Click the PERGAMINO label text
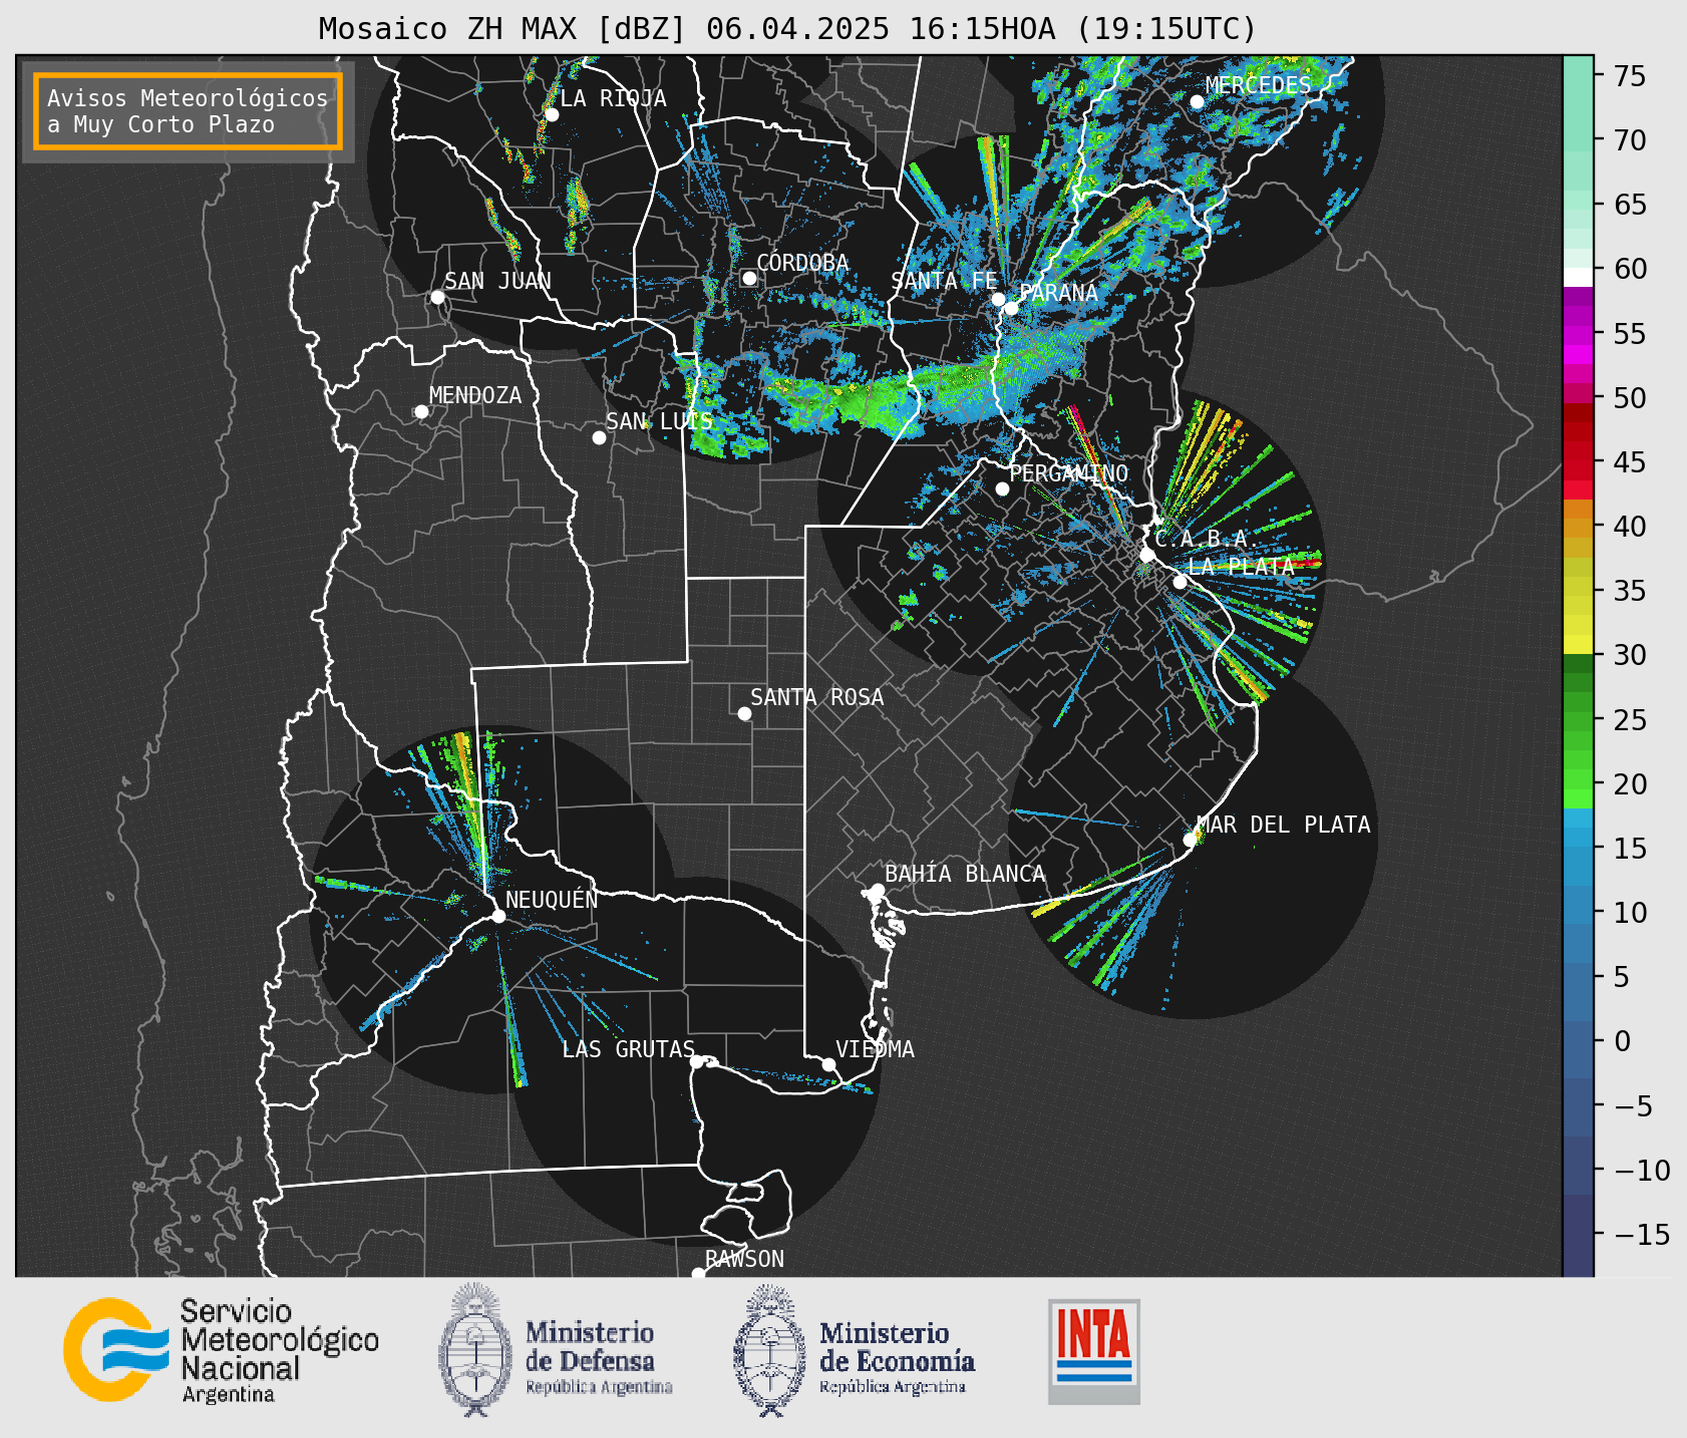Image resolution: width=1687 pixels, height=1438 pixels. [x=1069, y=473]
